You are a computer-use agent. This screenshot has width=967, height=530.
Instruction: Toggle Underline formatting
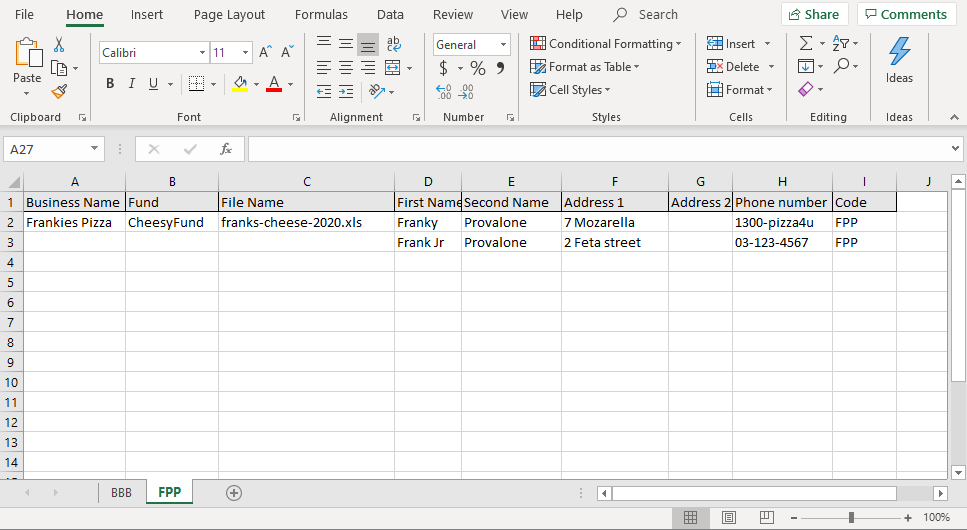tap(154, 84)
